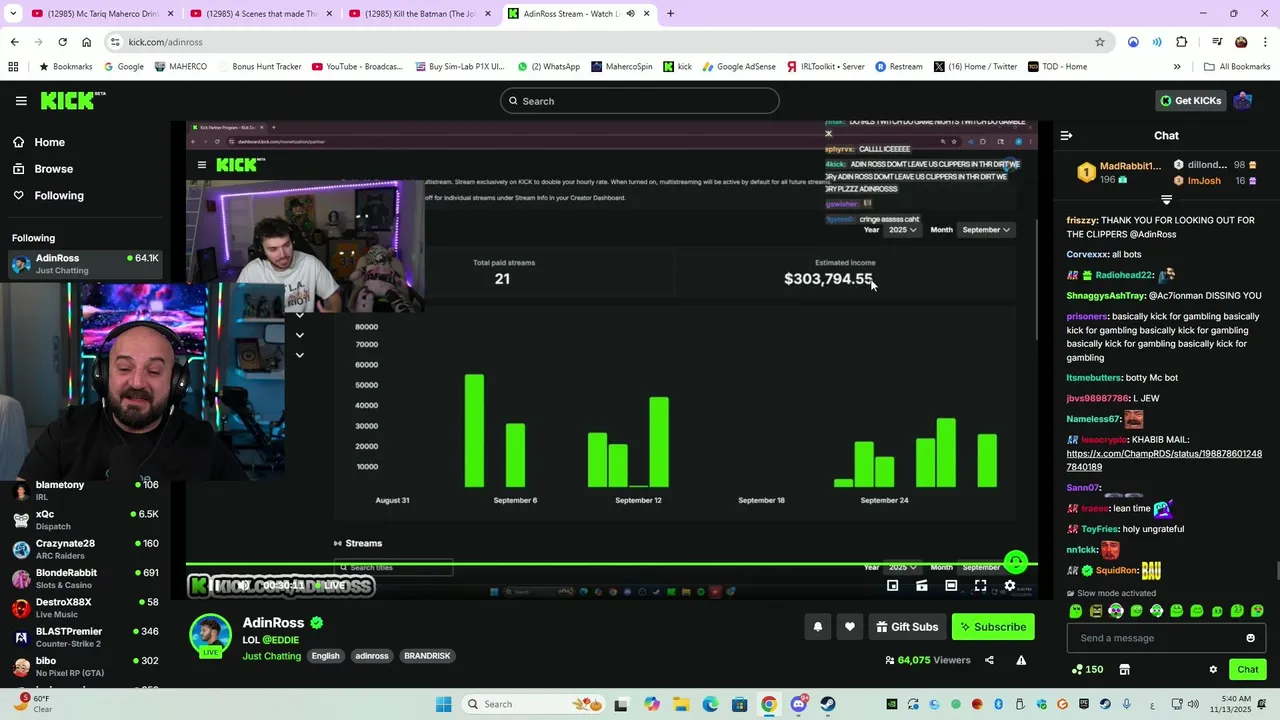Open Chrome browser home page
This screenshot has width=1280, height=720.
pos(86,42)
